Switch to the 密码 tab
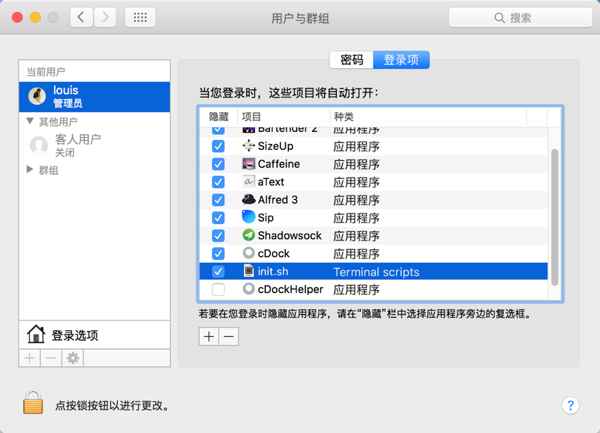Screen dimensions: 600x433 point(351,60)
